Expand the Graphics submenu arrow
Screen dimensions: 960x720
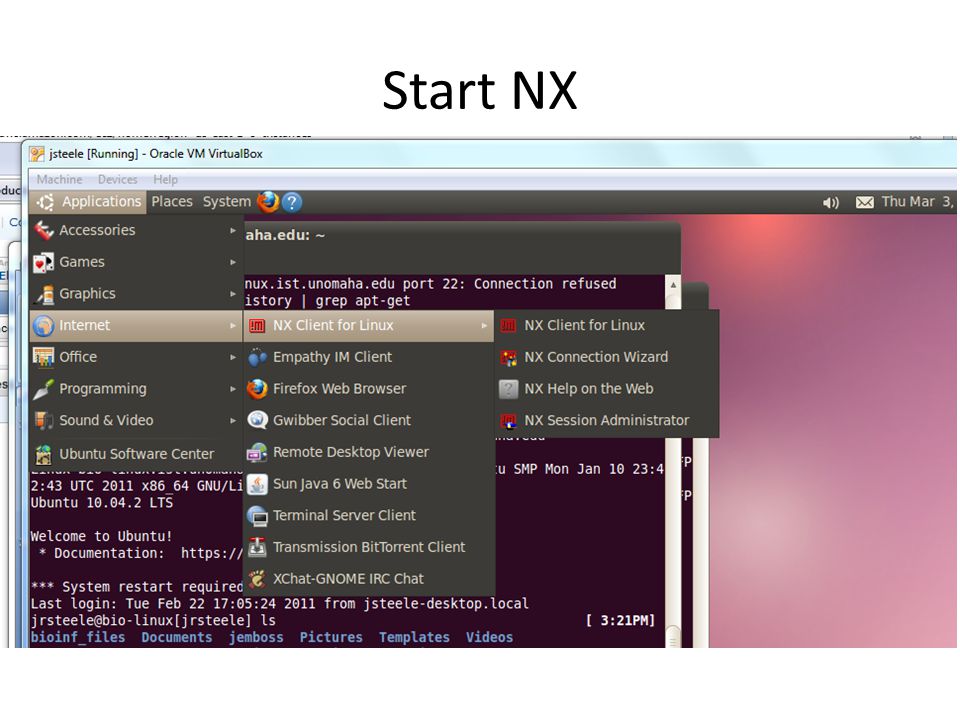point(233,294)
